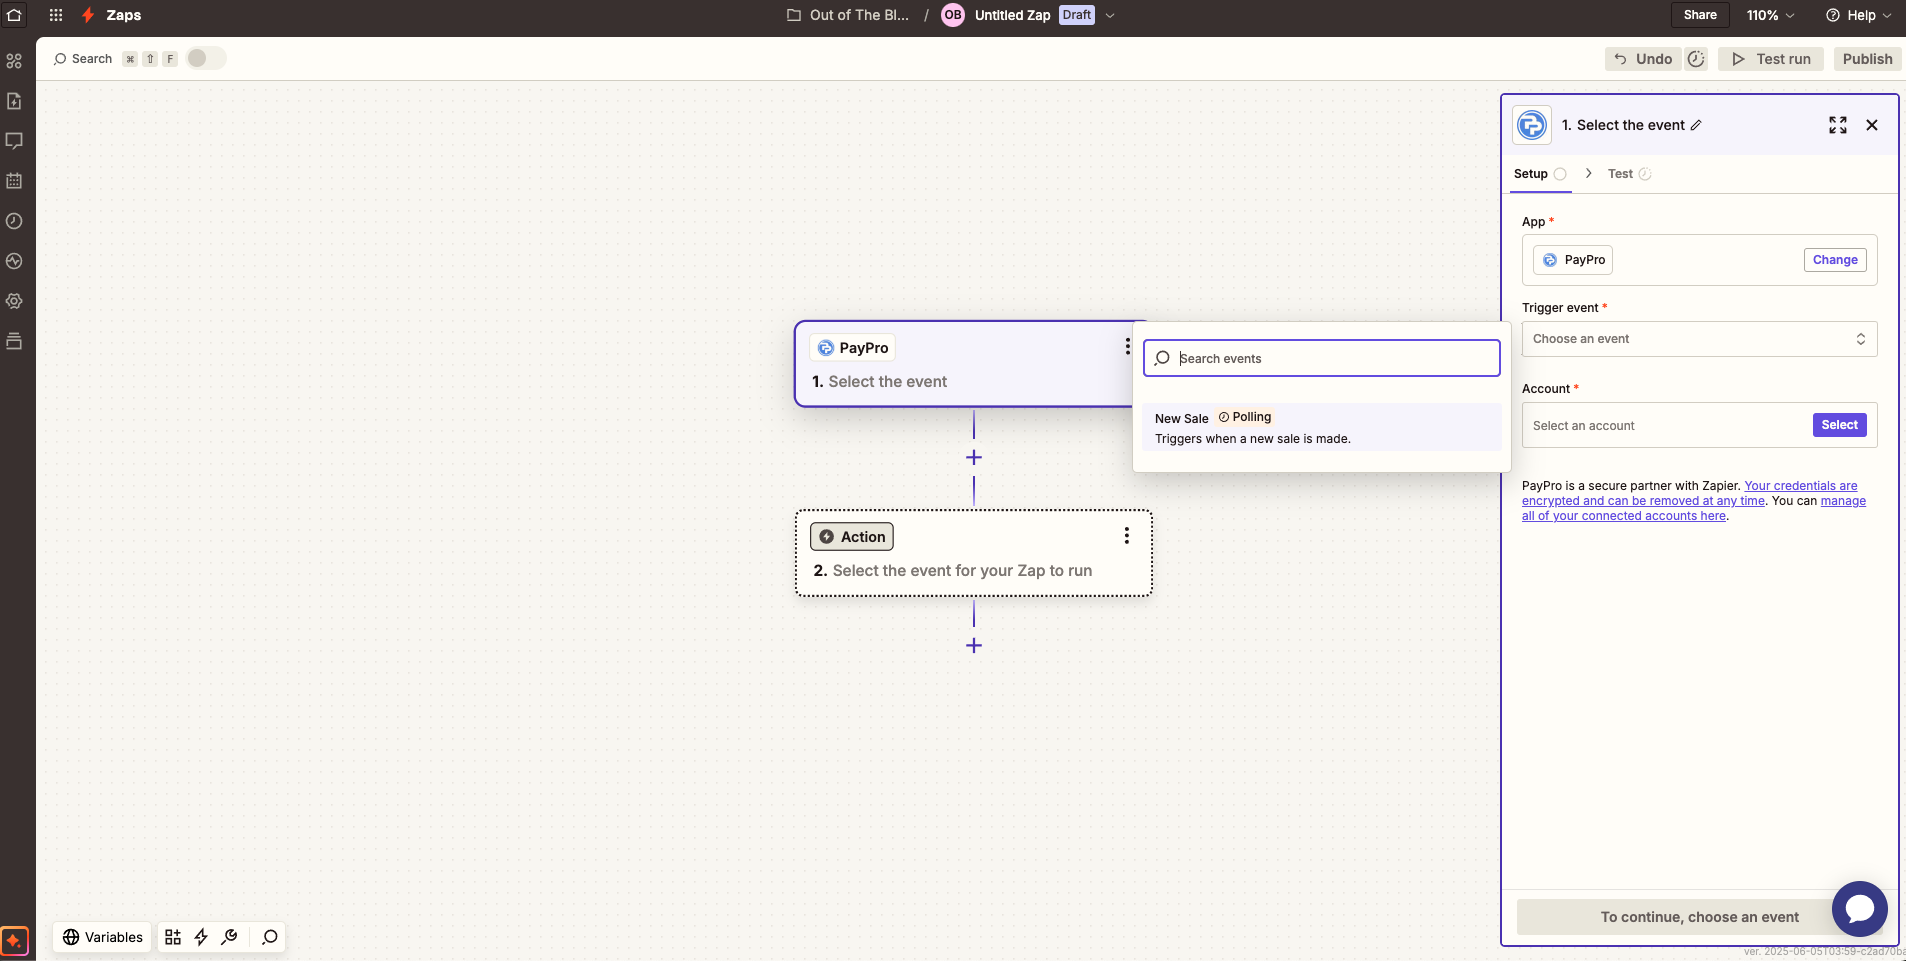Viewport: 1906px width, 961px height.
Task: Open the activity status sidebar icon
Action: click(14, 261)
